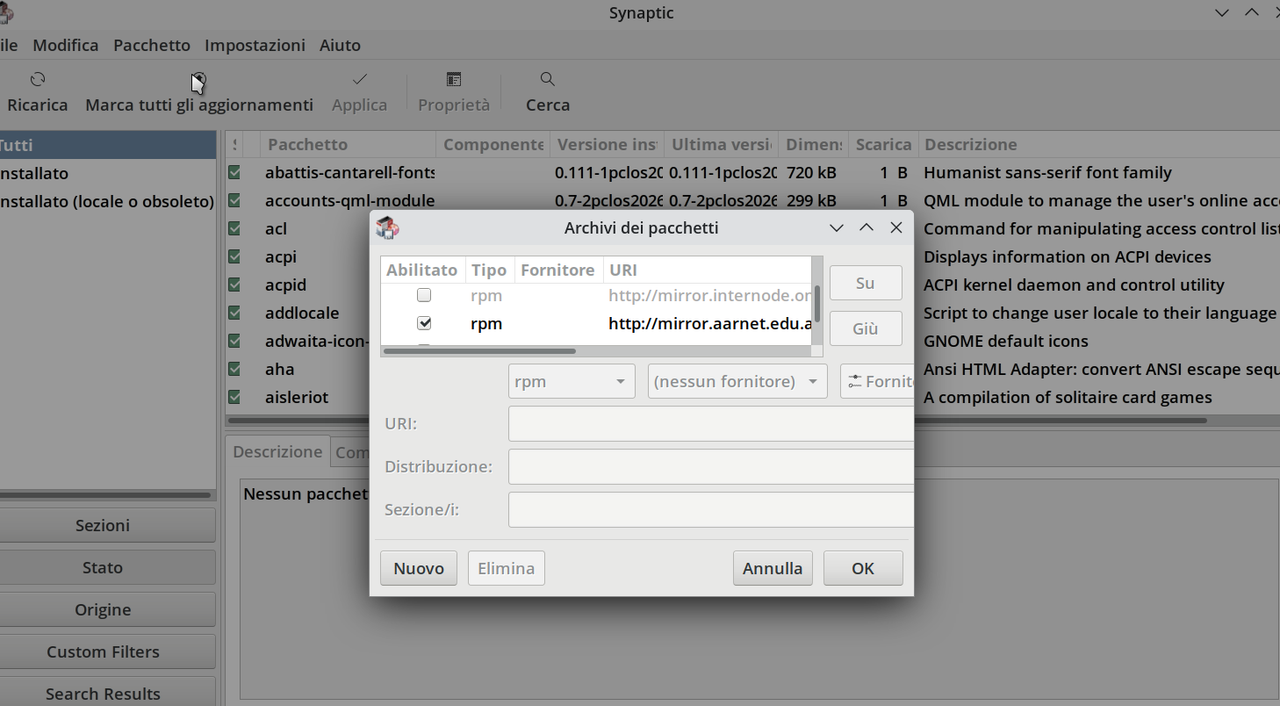Sort by the Descrizione column header
Viewport: 1280px width, 706px height.
click(x=1100, y=144)
